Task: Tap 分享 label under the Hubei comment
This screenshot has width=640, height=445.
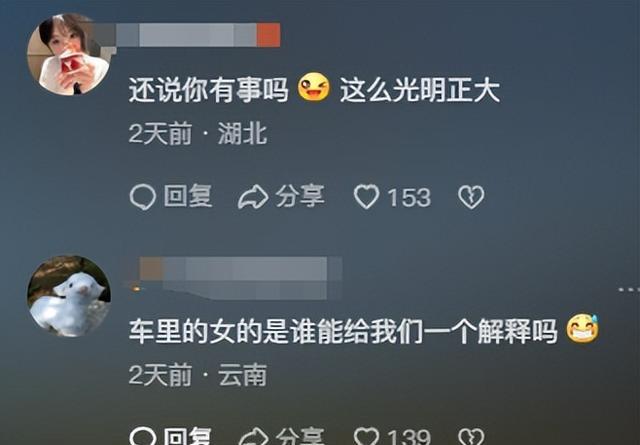Action: point(300,196)
